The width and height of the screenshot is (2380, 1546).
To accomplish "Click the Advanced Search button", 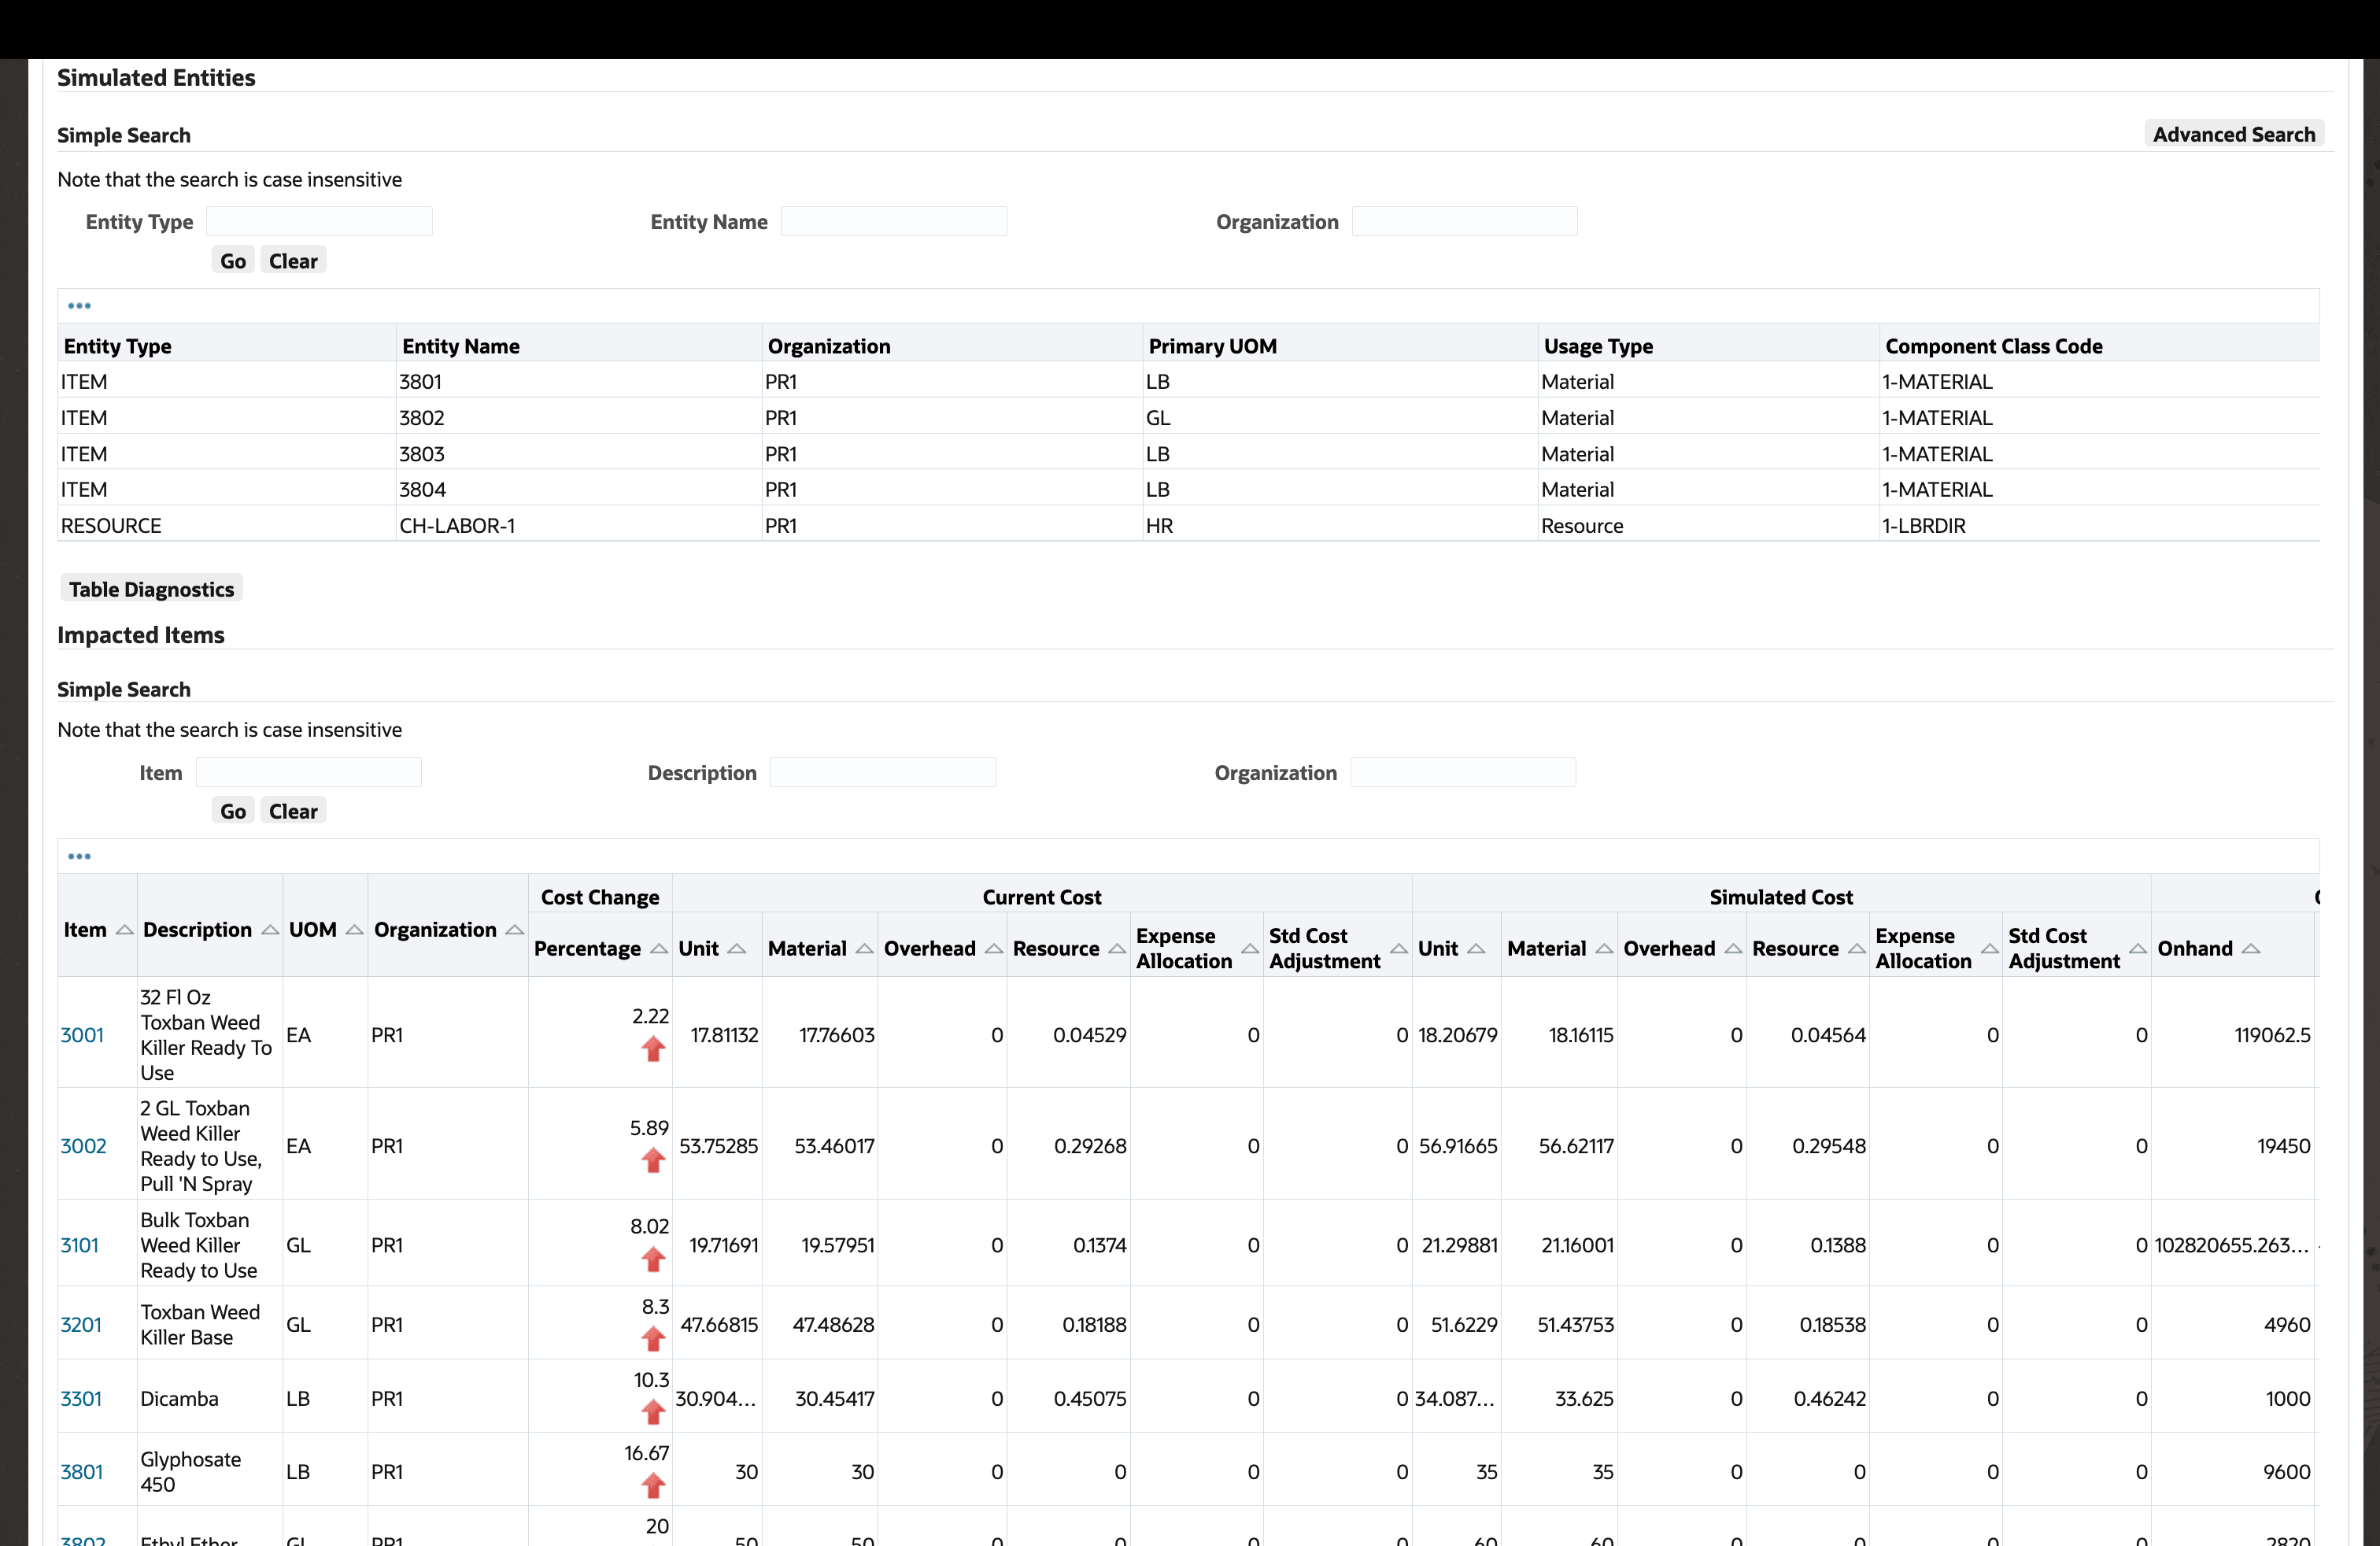I will (2233, 134).
